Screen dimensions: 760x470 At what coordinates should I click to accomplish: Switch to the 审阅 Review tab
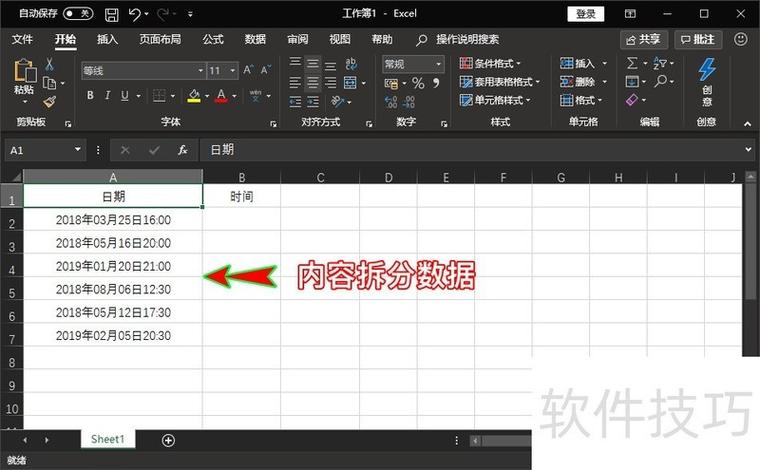tap(298, 39)
